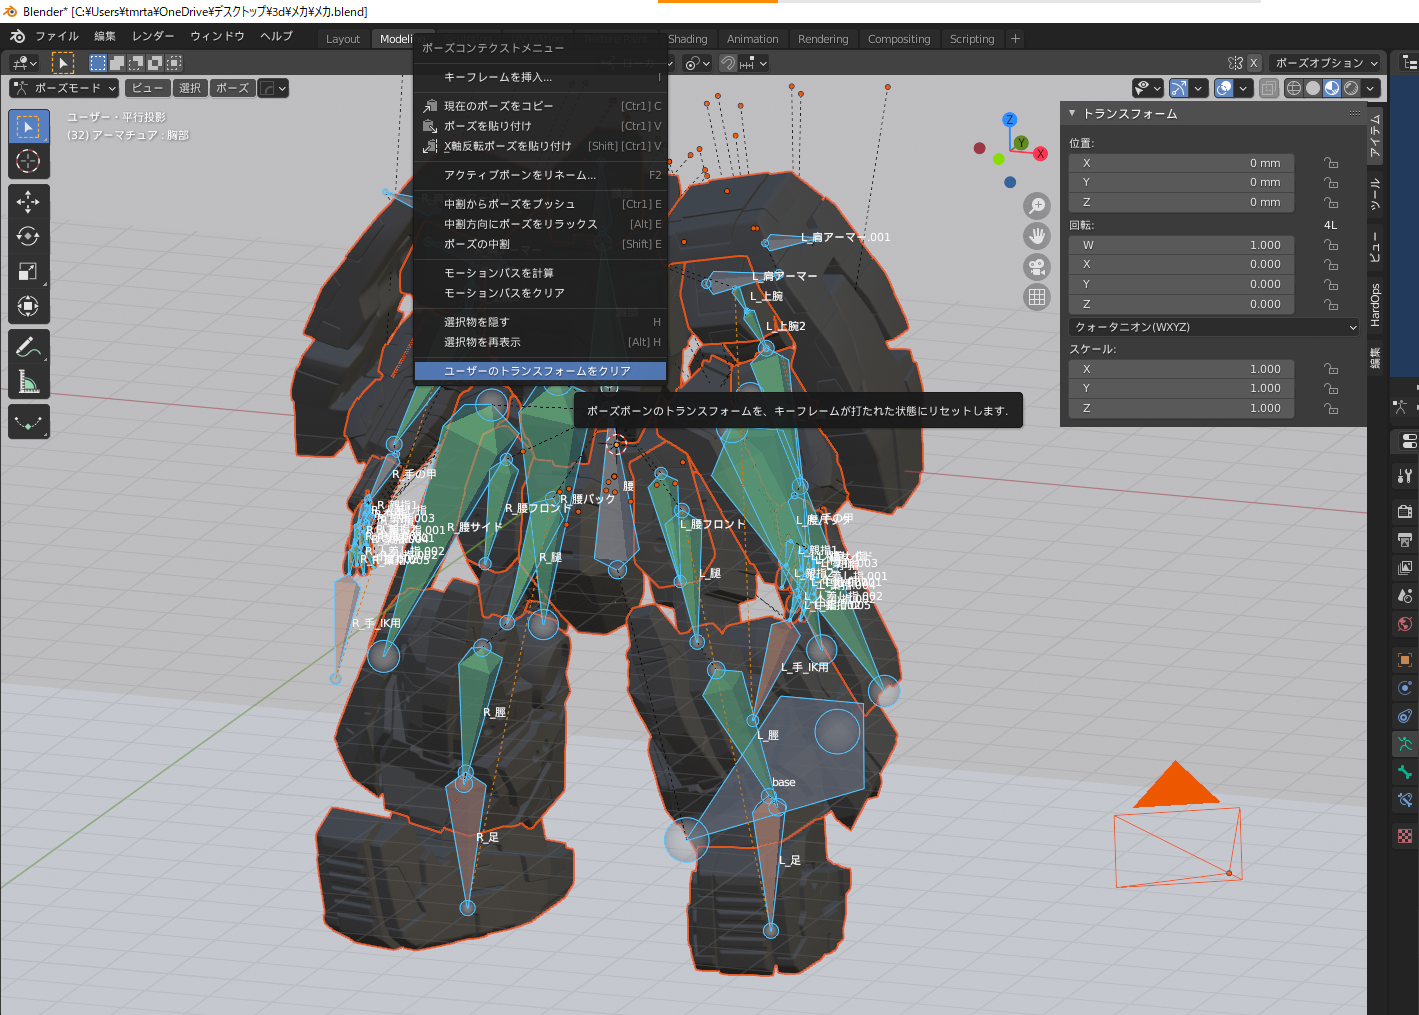Toggle the lock for location X
The height and width of the screenshot is (1015, 1419).
1331,163
